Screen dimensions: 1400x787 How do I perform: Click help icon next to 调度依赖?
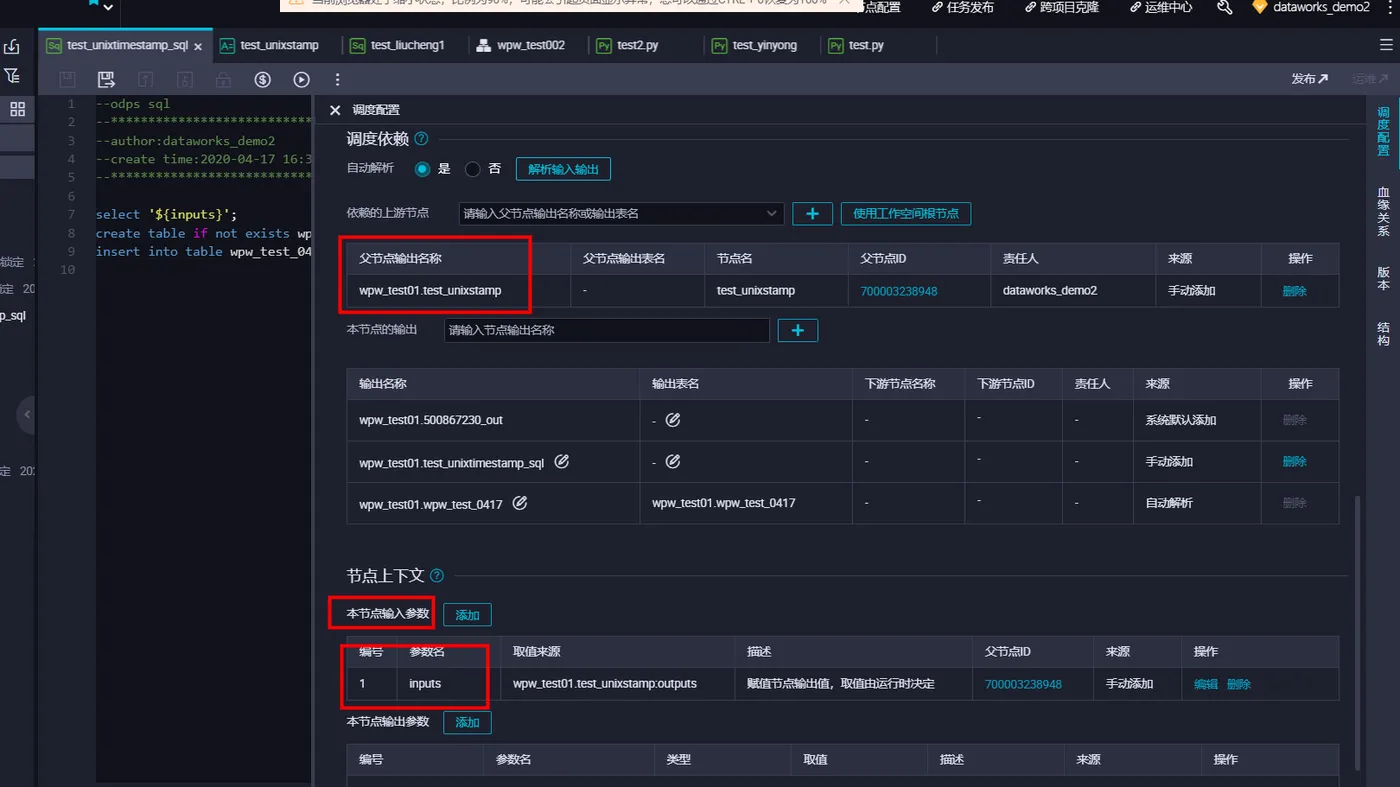point(421,139)
